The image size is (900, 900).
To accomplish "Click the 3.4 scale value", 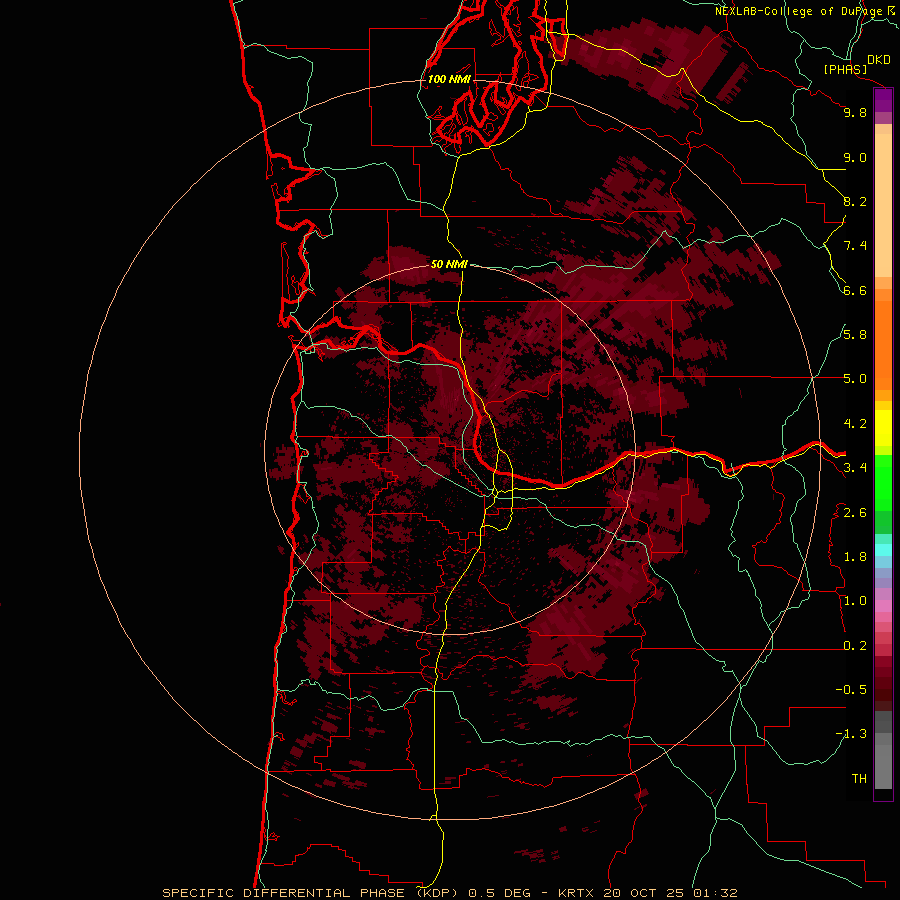I will (855, 468).
